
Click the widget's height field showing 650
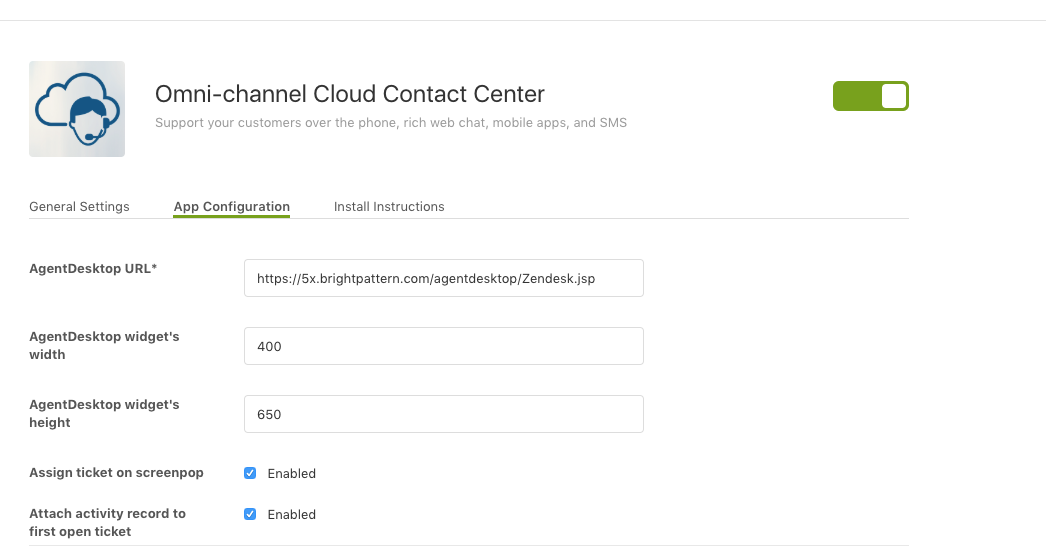pos(444,414)
